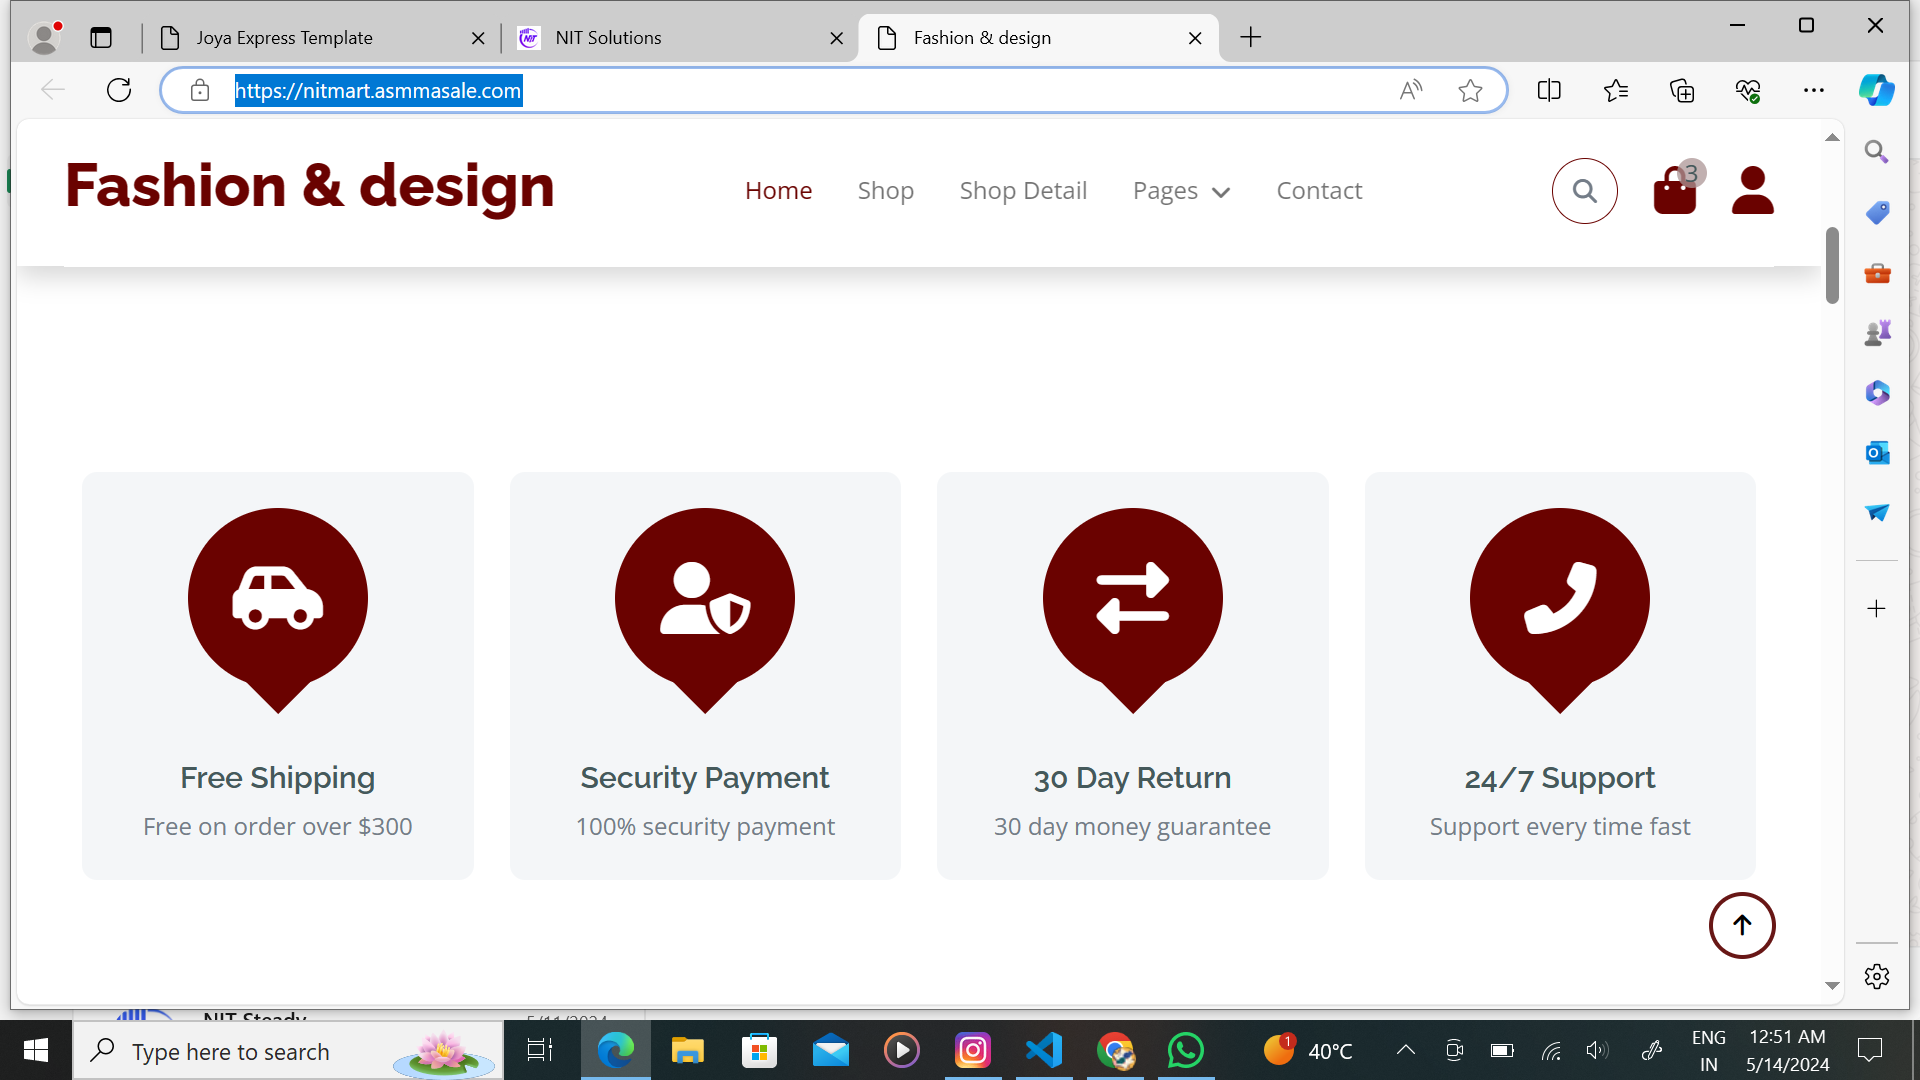Click the scroll-to-top arrow button
Viewport: 1920px width, 1080px height.
pyautogui.click(x=1741, y=925)
